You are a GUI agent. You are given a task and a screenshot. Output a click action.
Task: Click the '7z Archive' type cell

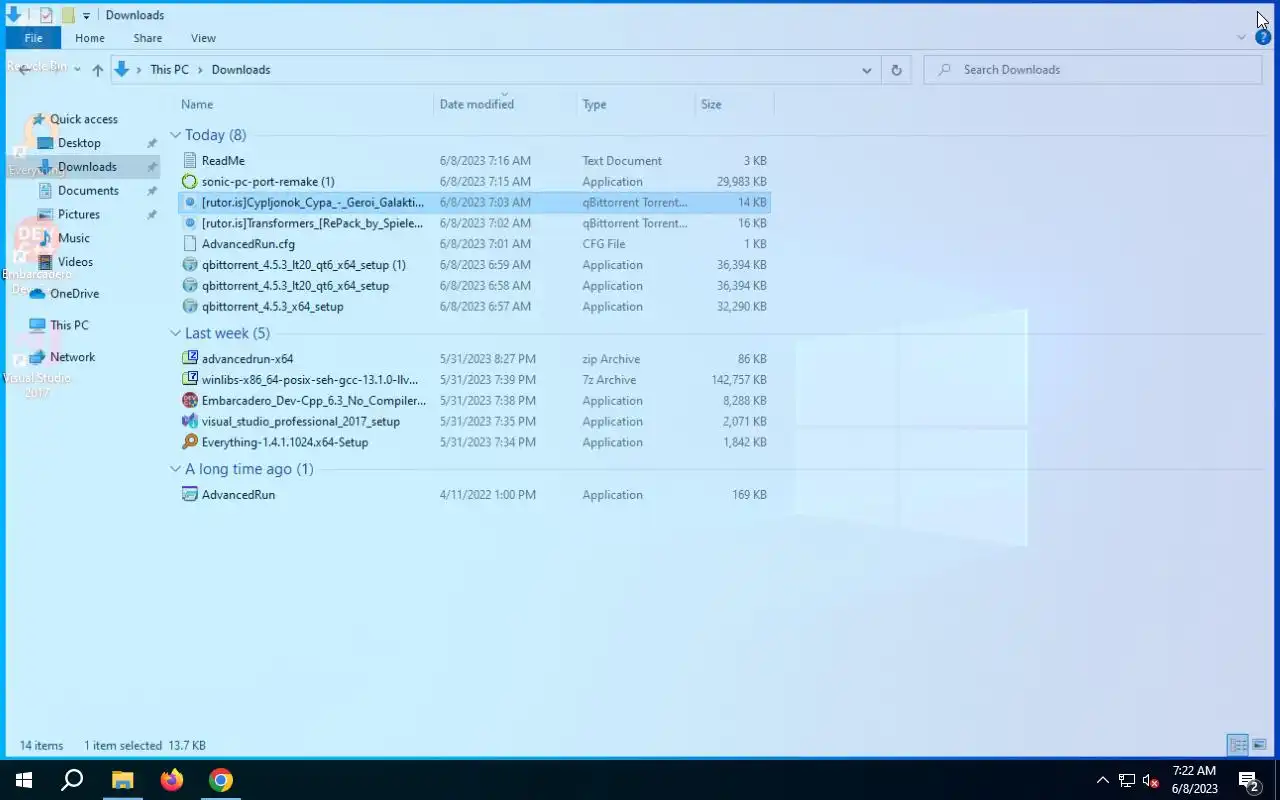(x=609, y=379)
